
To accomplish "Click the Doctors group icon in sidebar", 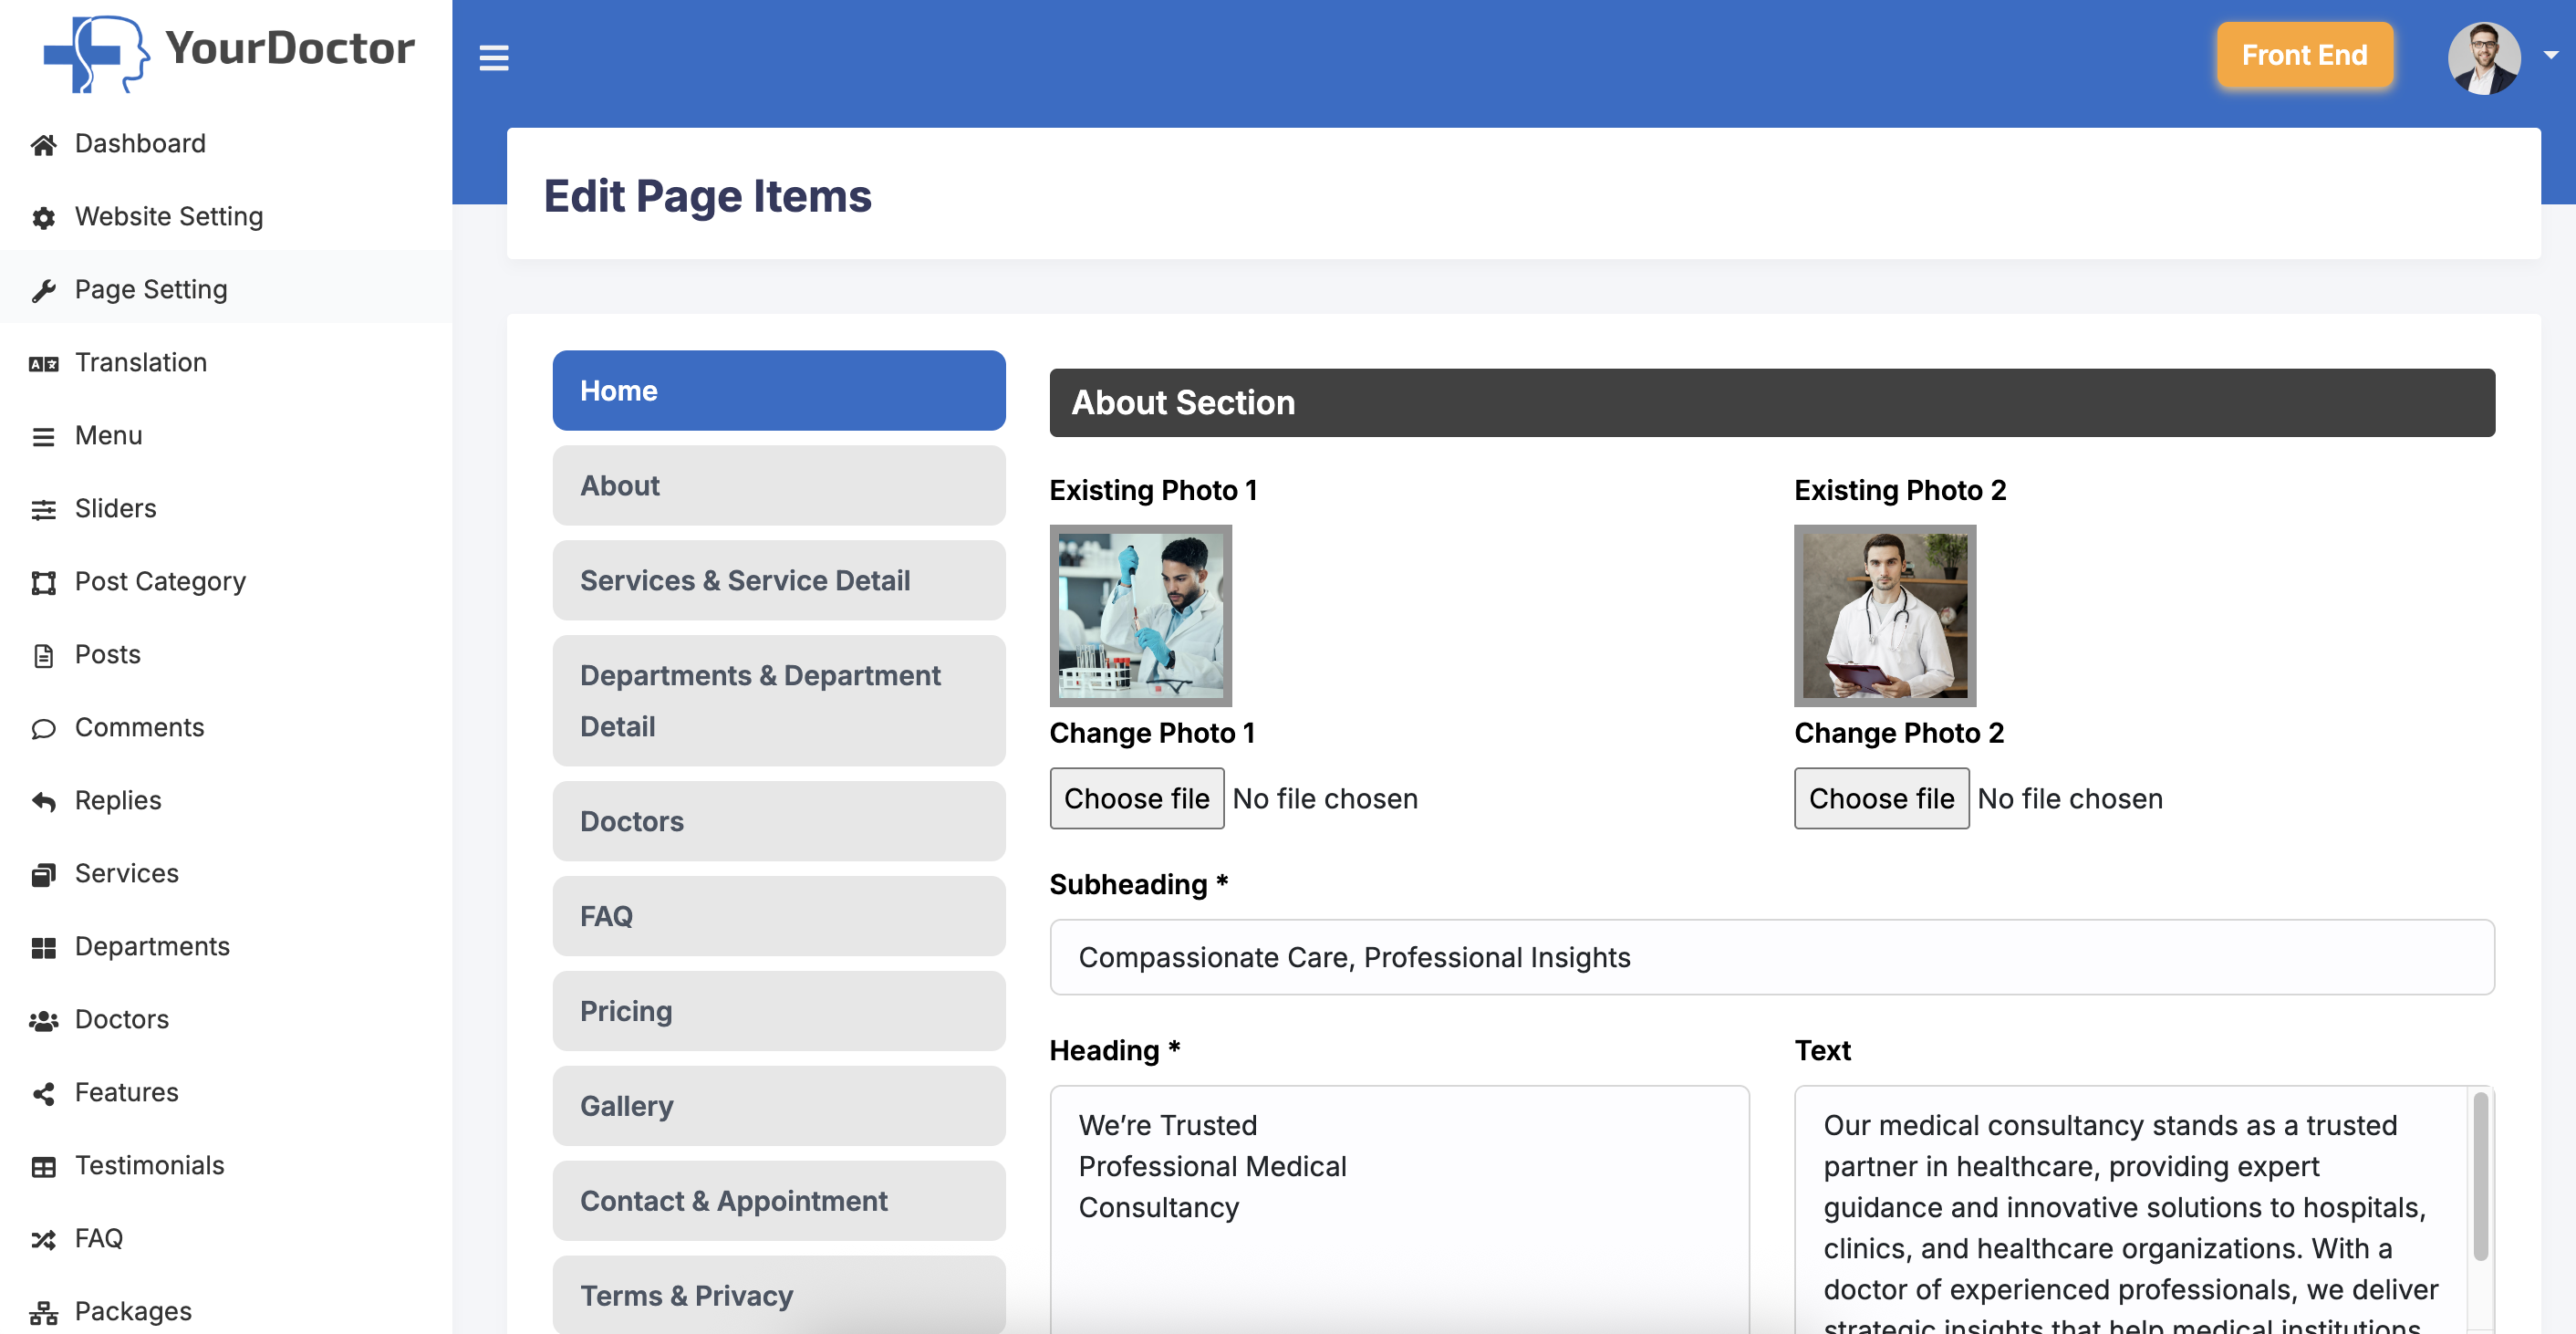I will click(43, 1021).
